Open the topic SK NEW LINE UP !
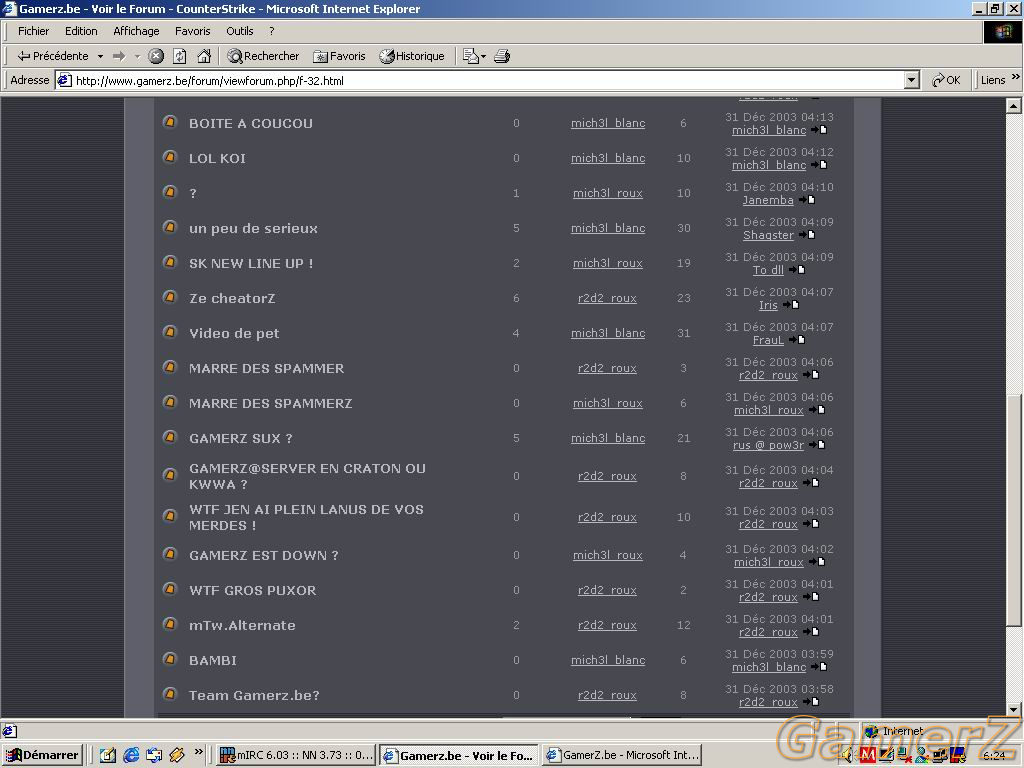 pos(251,264)
